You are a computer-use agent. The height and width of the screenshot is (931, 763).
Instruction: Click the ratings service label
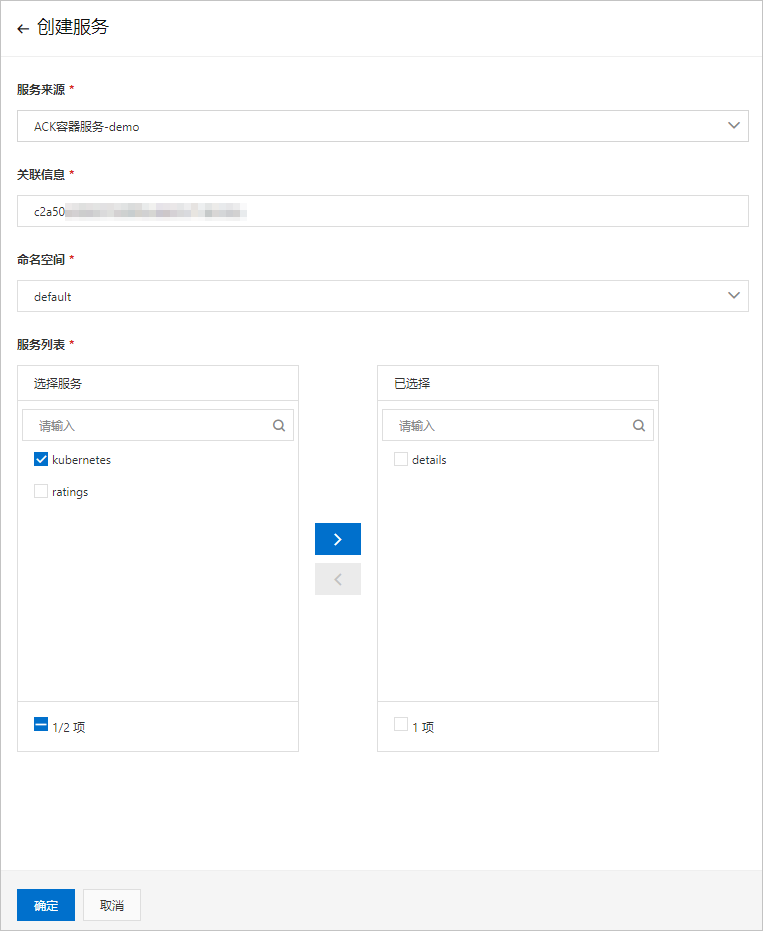tap(70, 492)
